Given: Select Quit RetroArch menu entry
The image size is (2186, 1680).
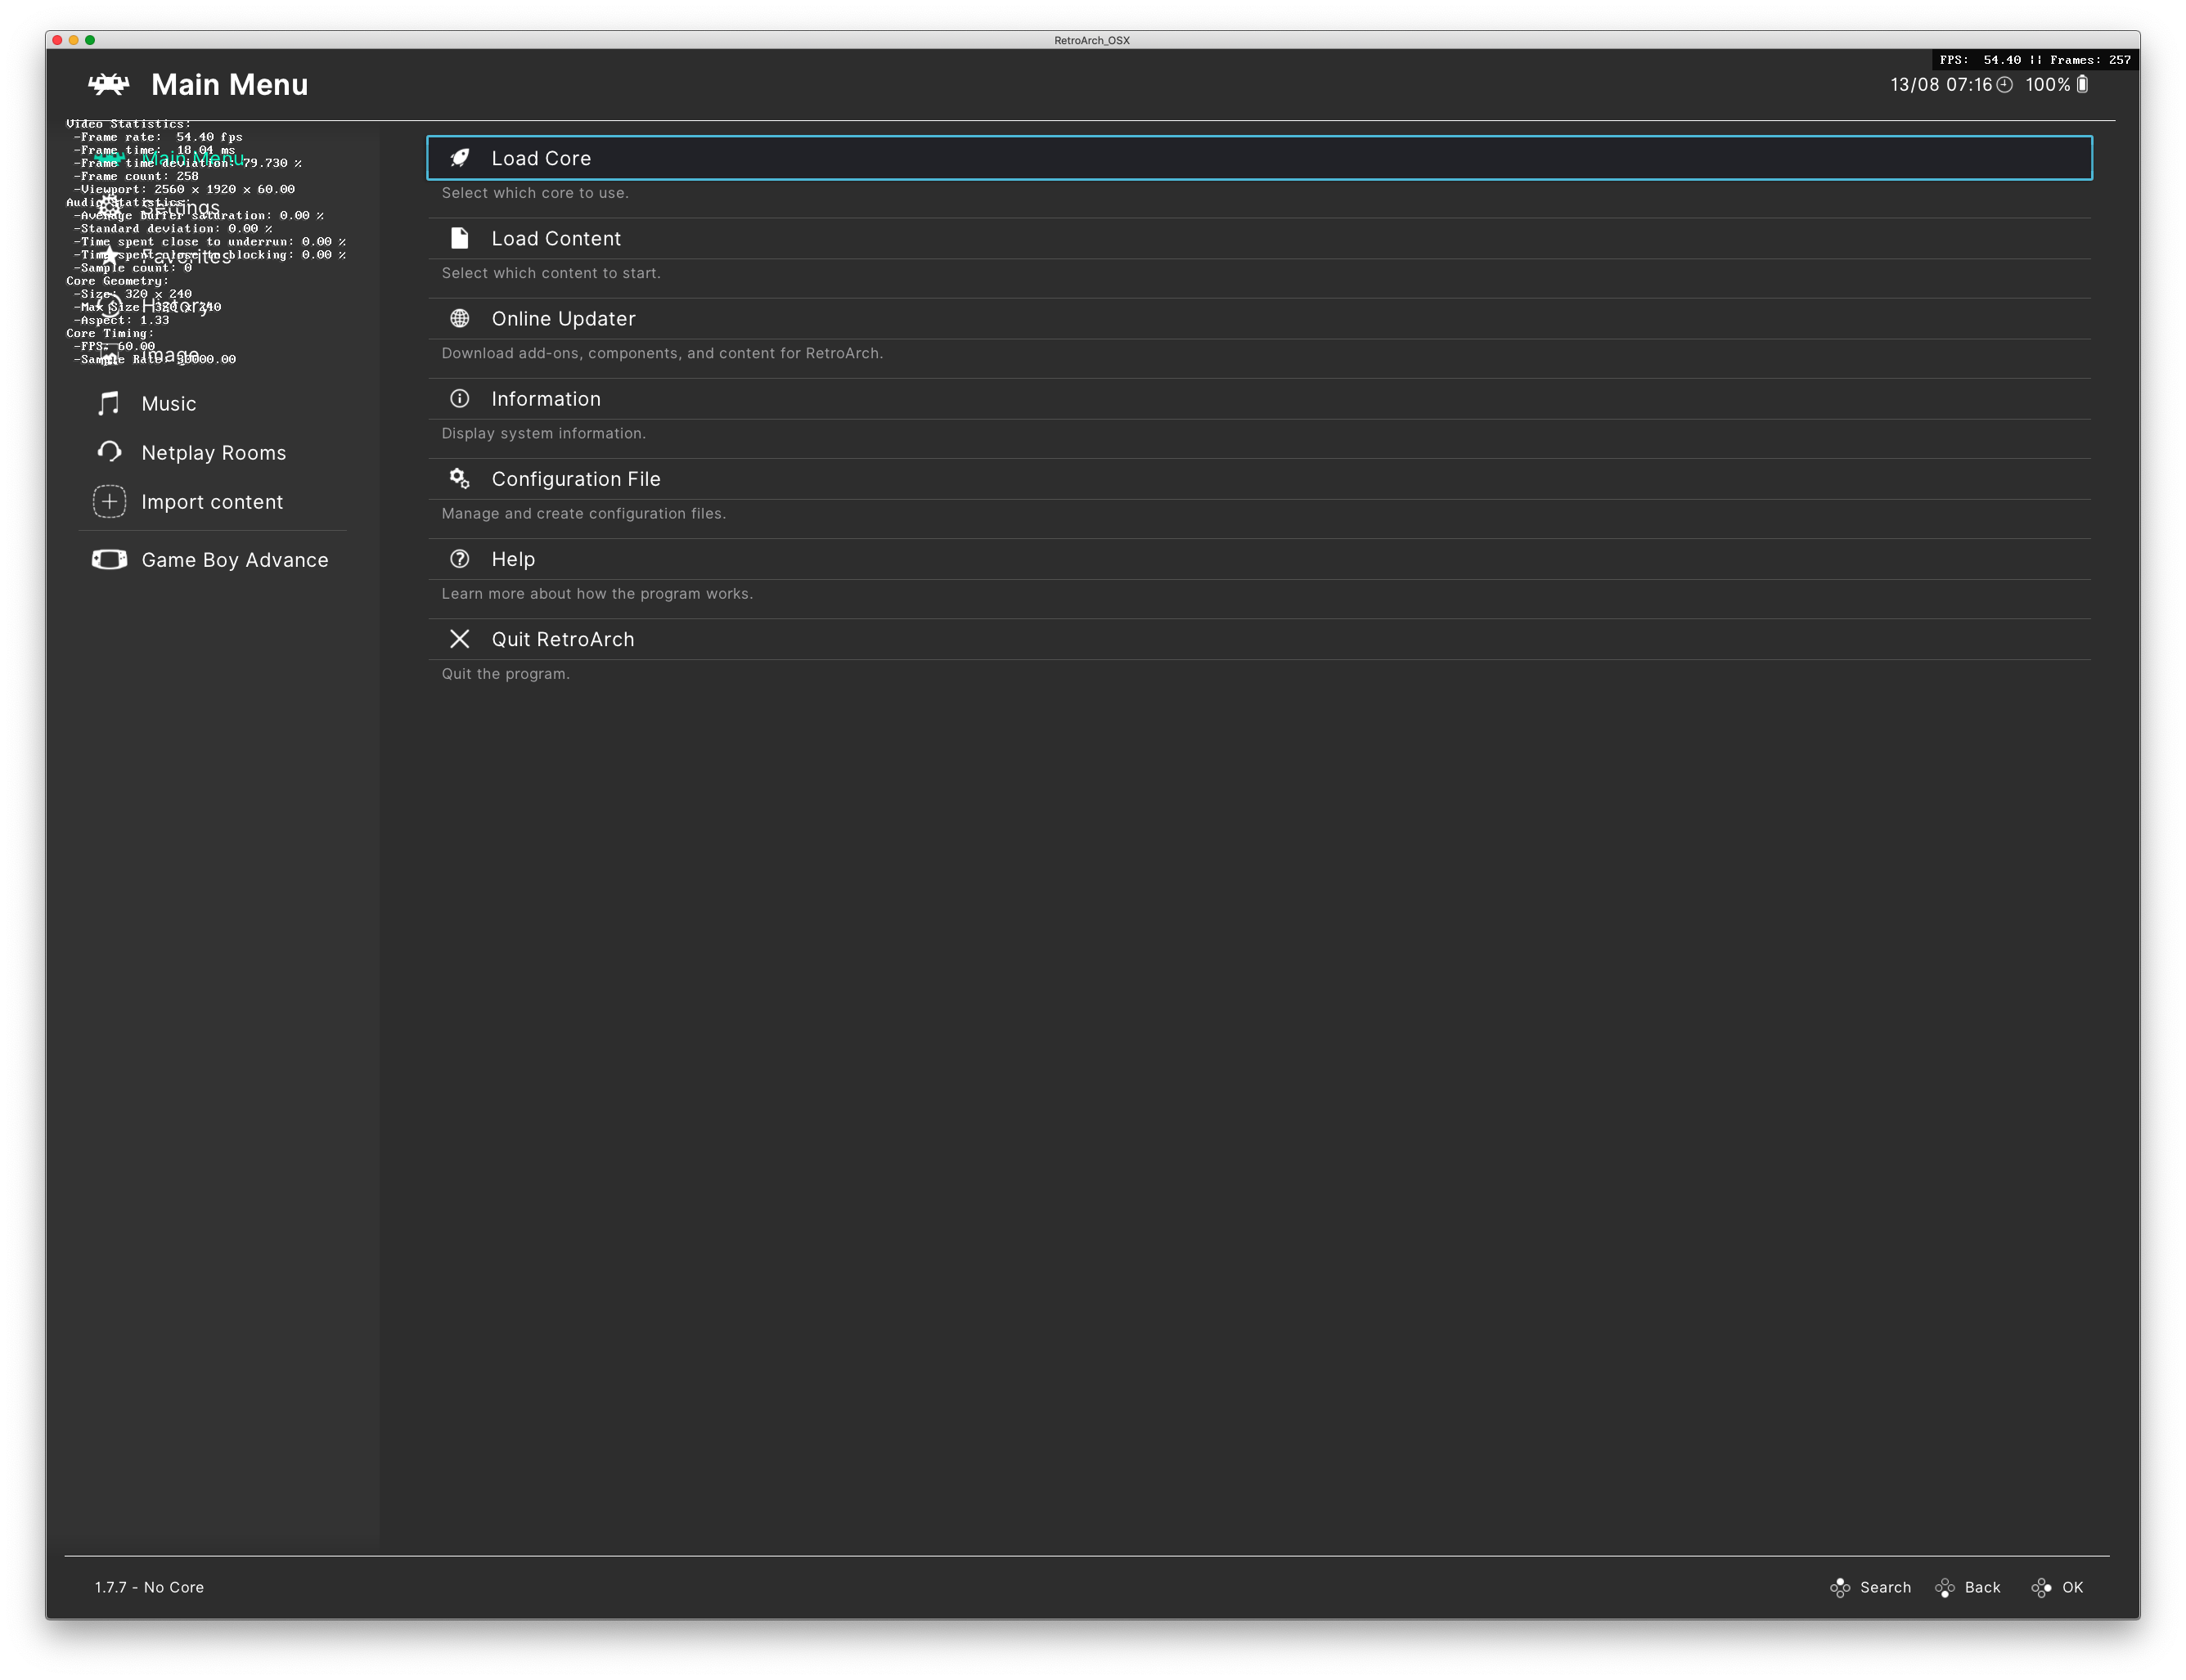Looking at the screenshot, I should pos(562,639).
